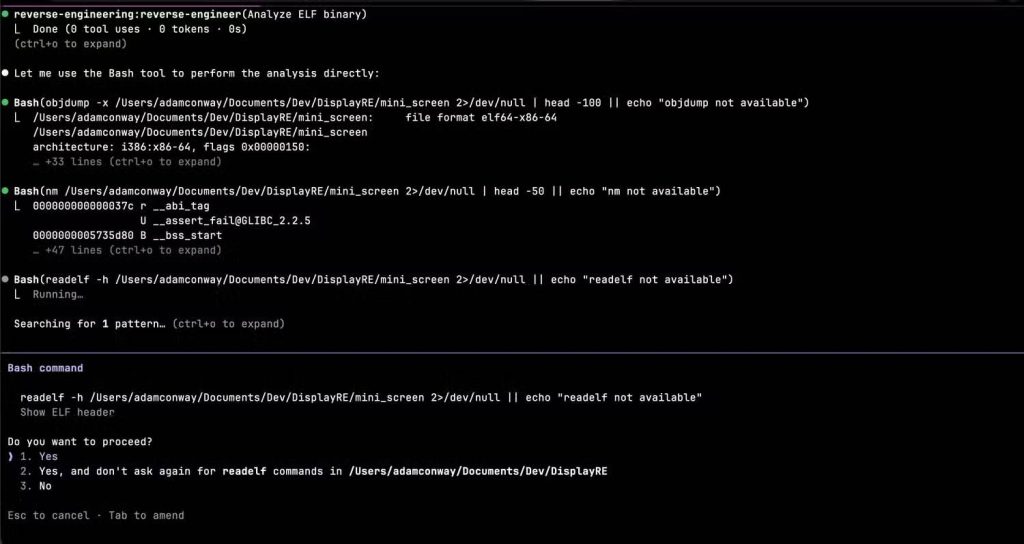Image resolution: width=1024 pixels, height=544 pixels.
Task: Click Tab to amend hint
Action: click(146, 515)
